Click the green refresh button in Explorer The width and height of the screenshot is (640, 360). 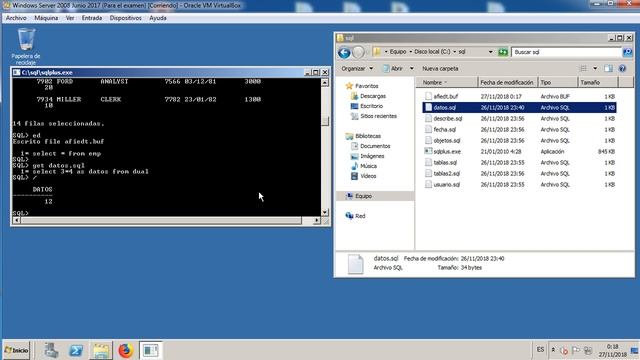coord(503,52)
